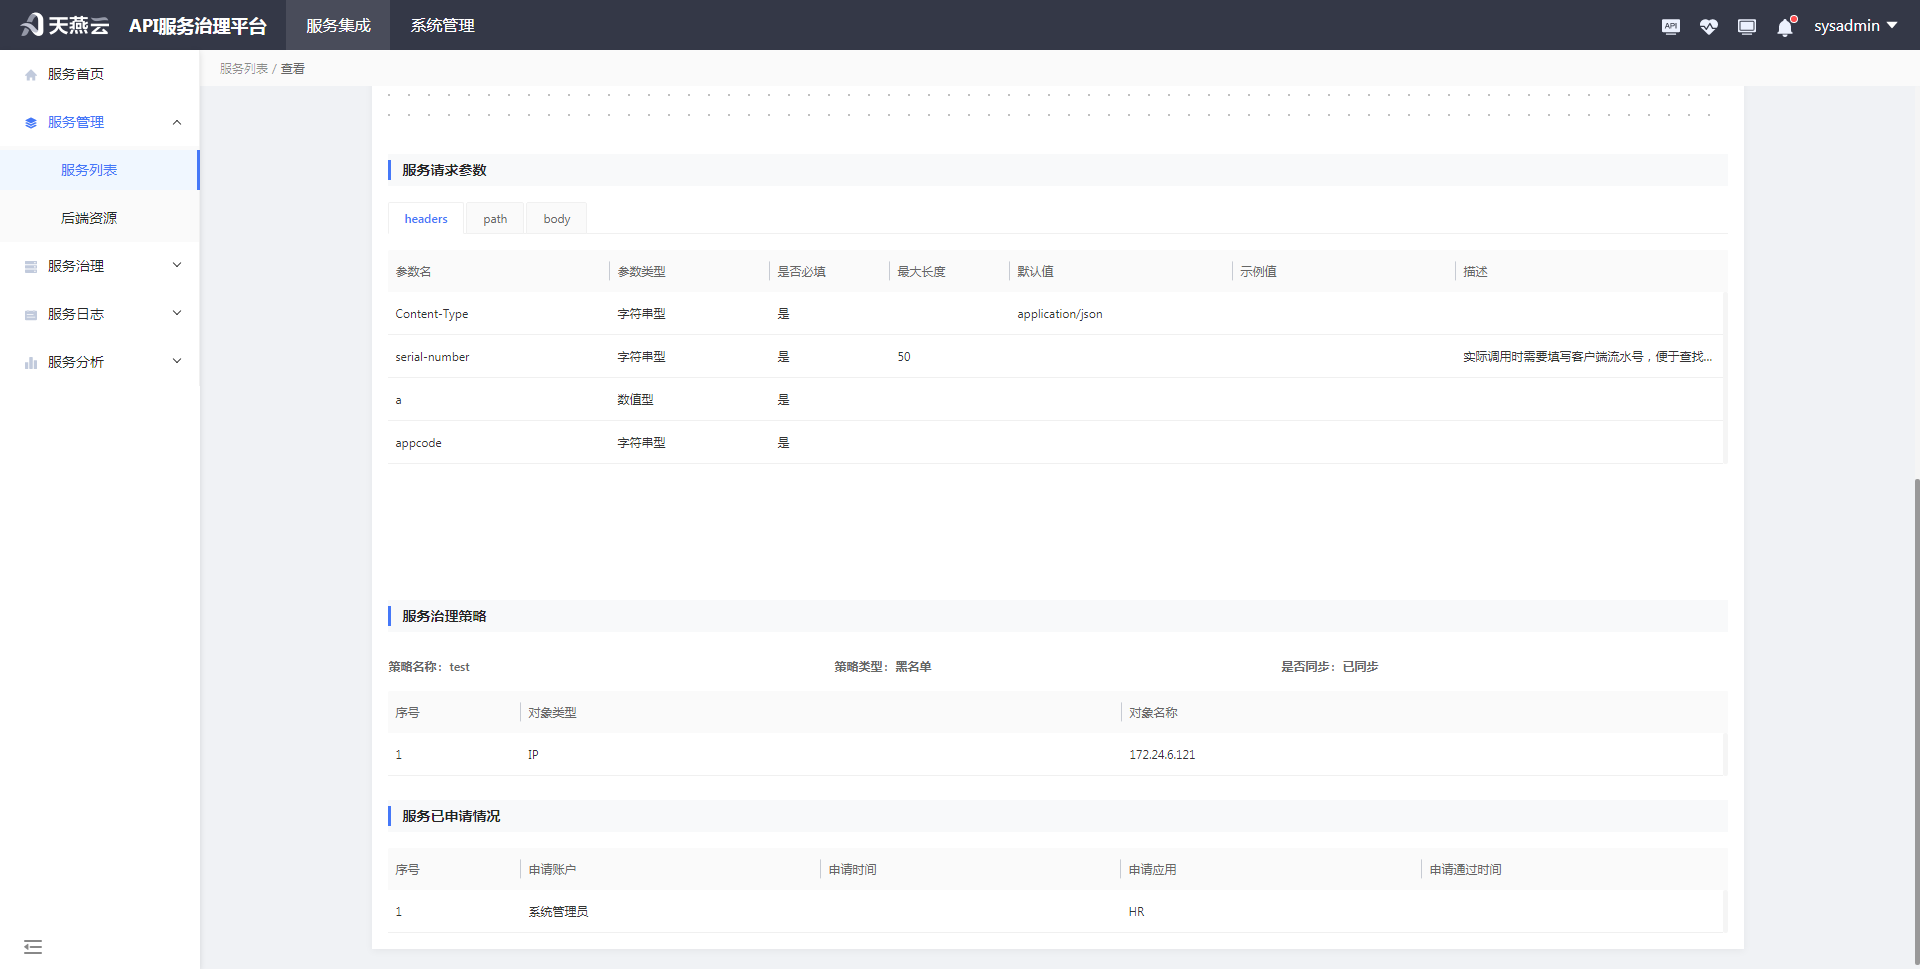Open the notification bell with red badge
The height and width of the screenshot is (969, 1920).
click(x=1785, y=27)
